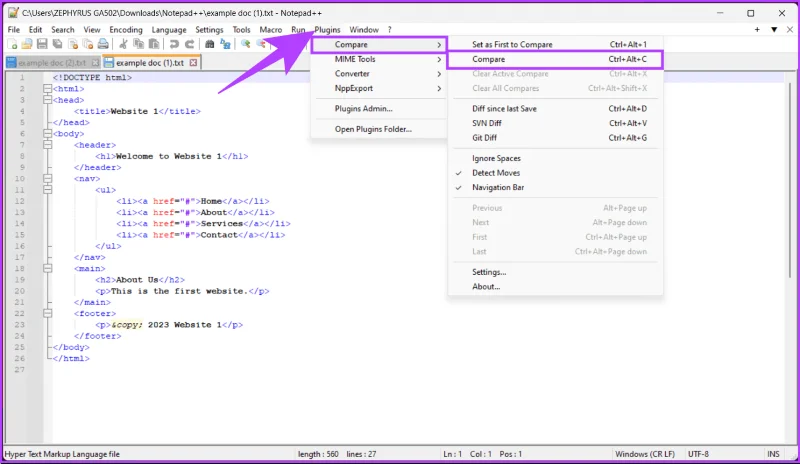Open Find with the binoculars icon
The image size is (800, 464).
click(210, 44)
